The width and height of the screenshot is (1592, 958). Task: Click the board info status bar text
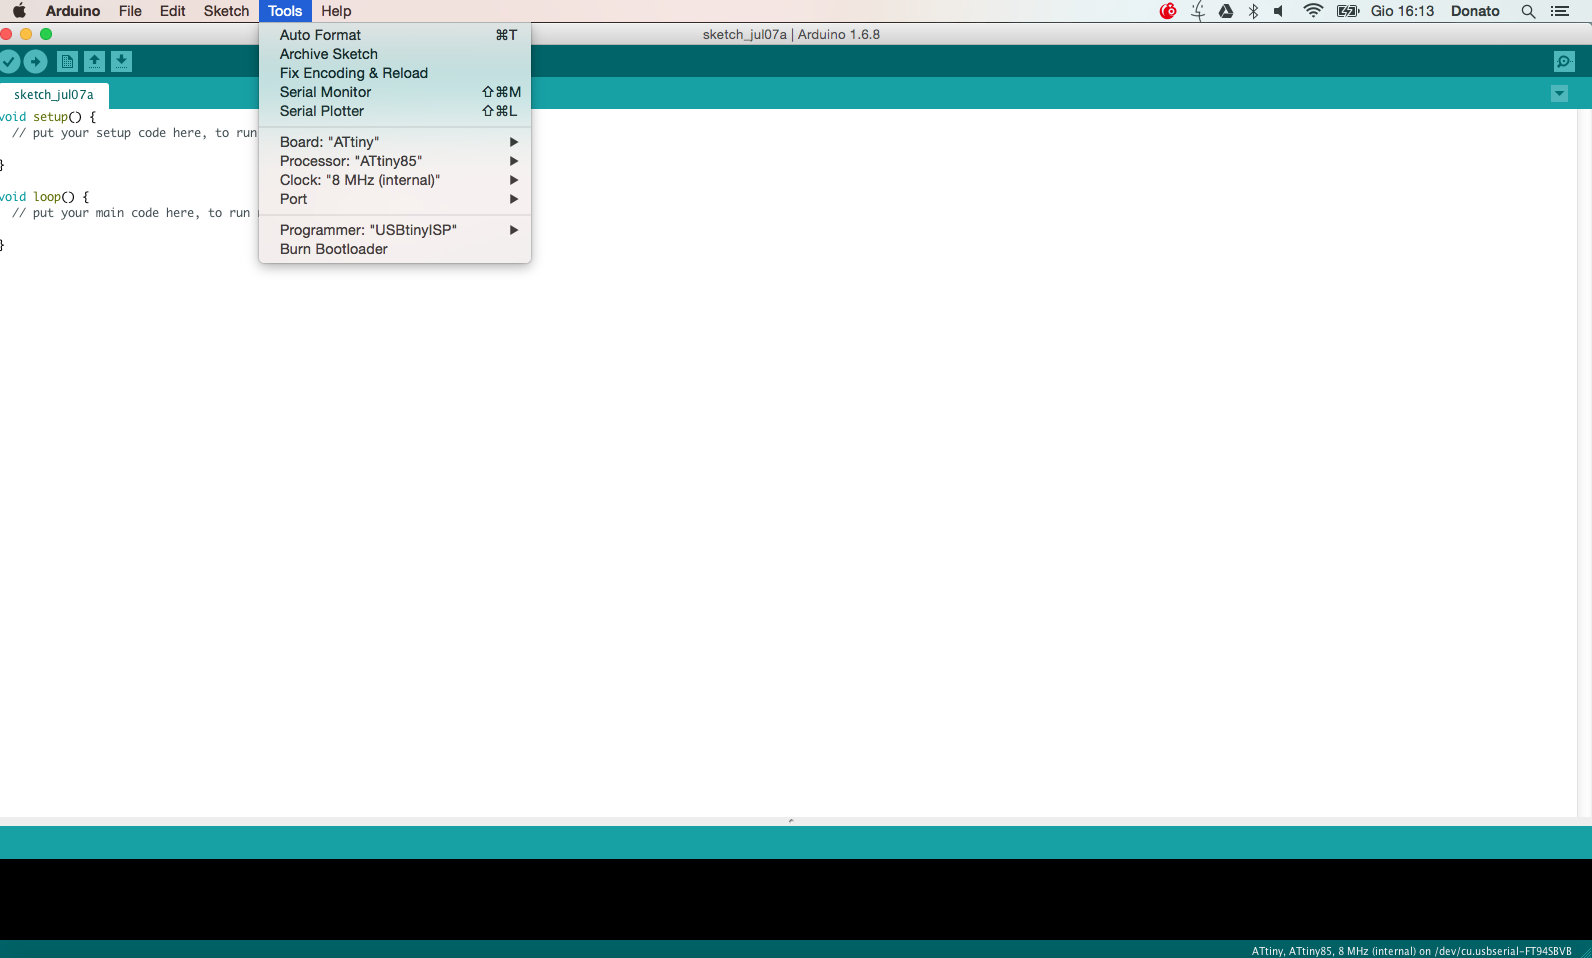point(1411,951)
